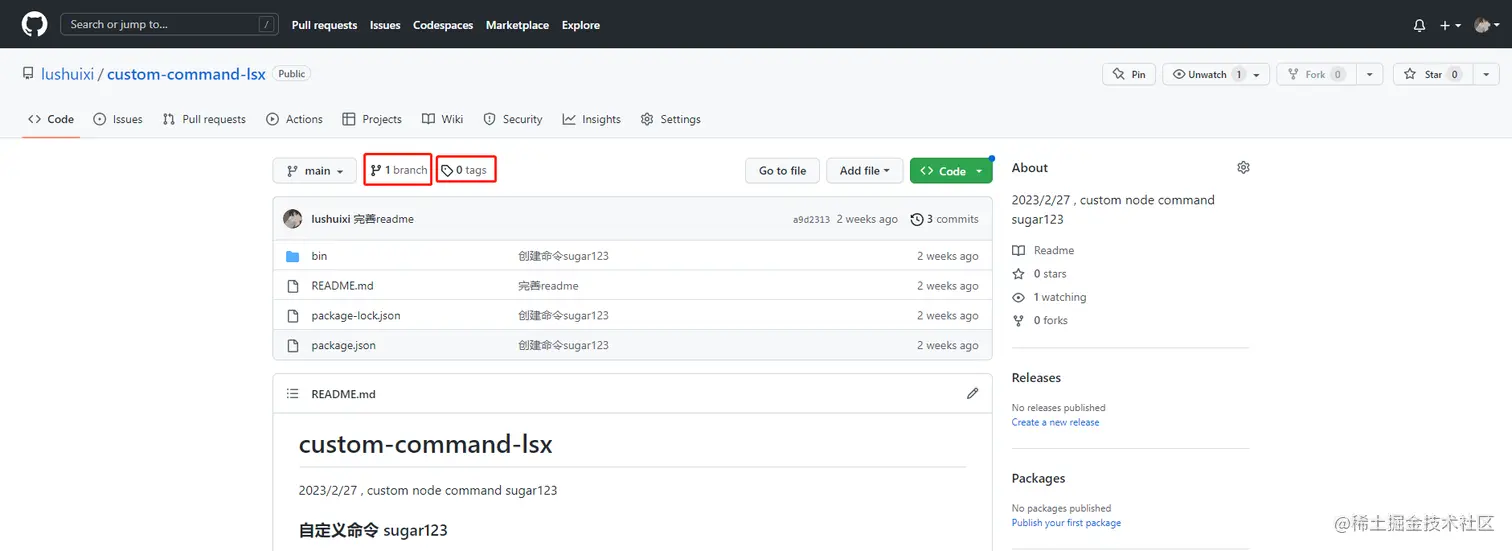1512x551 pixels.
Task: View 1 watching link
Action: tap(1049, 298)
